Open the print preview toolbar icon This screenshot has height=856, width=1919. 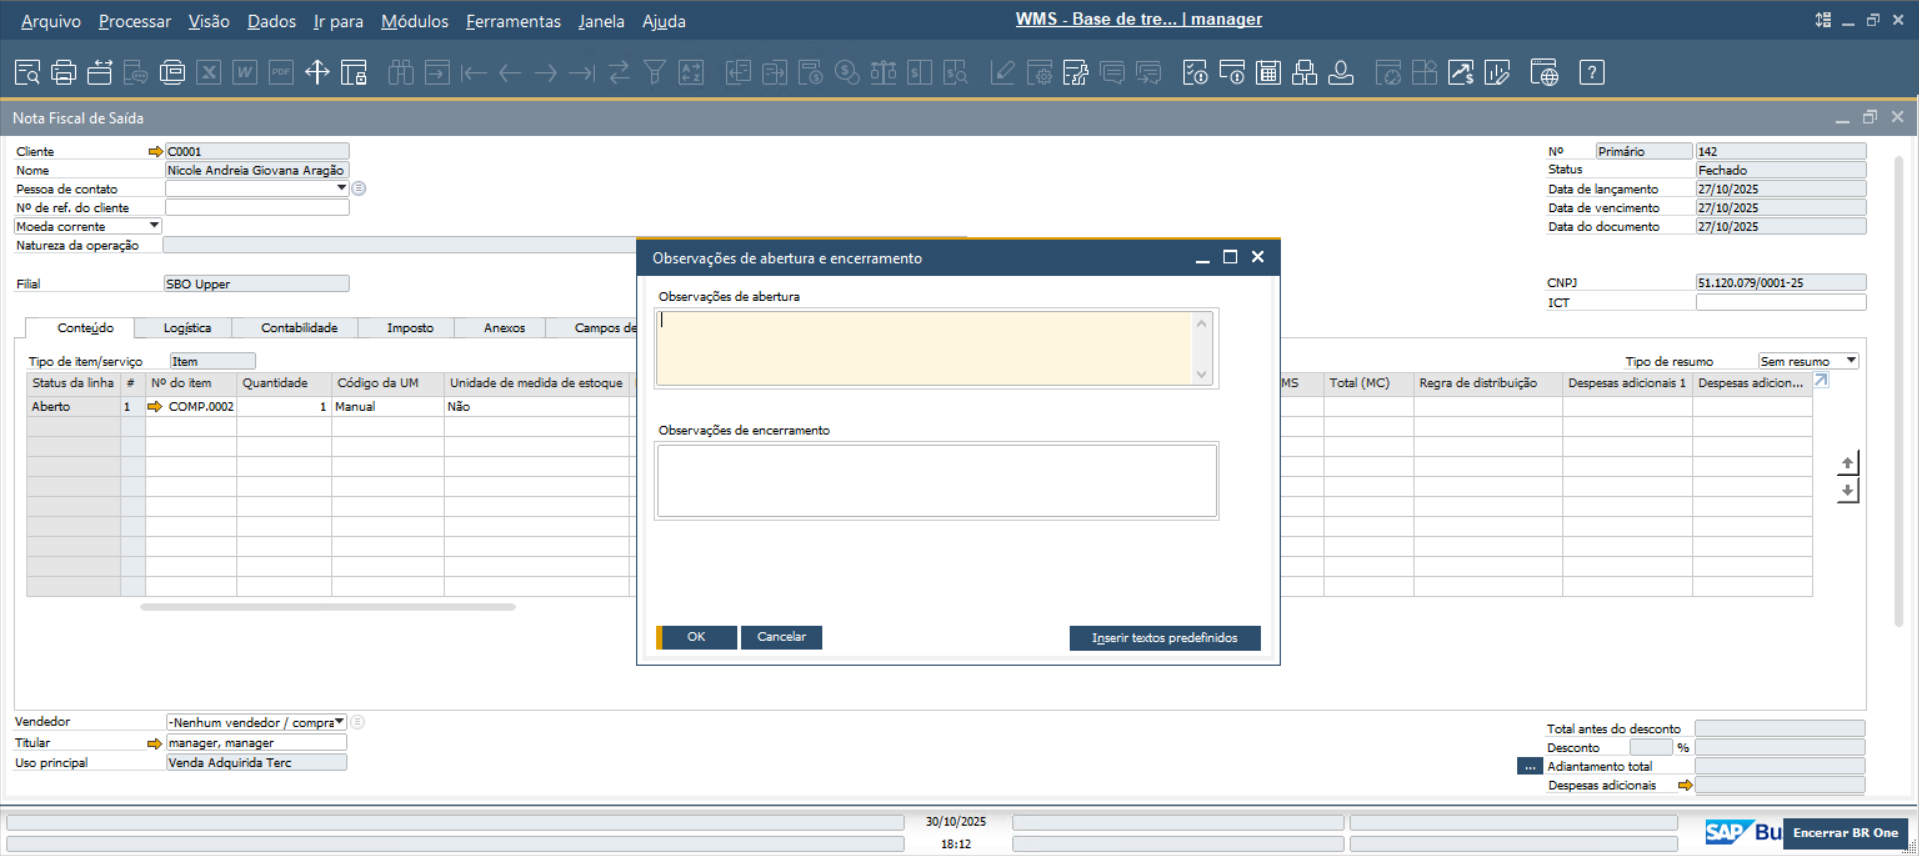coord(27,72)
